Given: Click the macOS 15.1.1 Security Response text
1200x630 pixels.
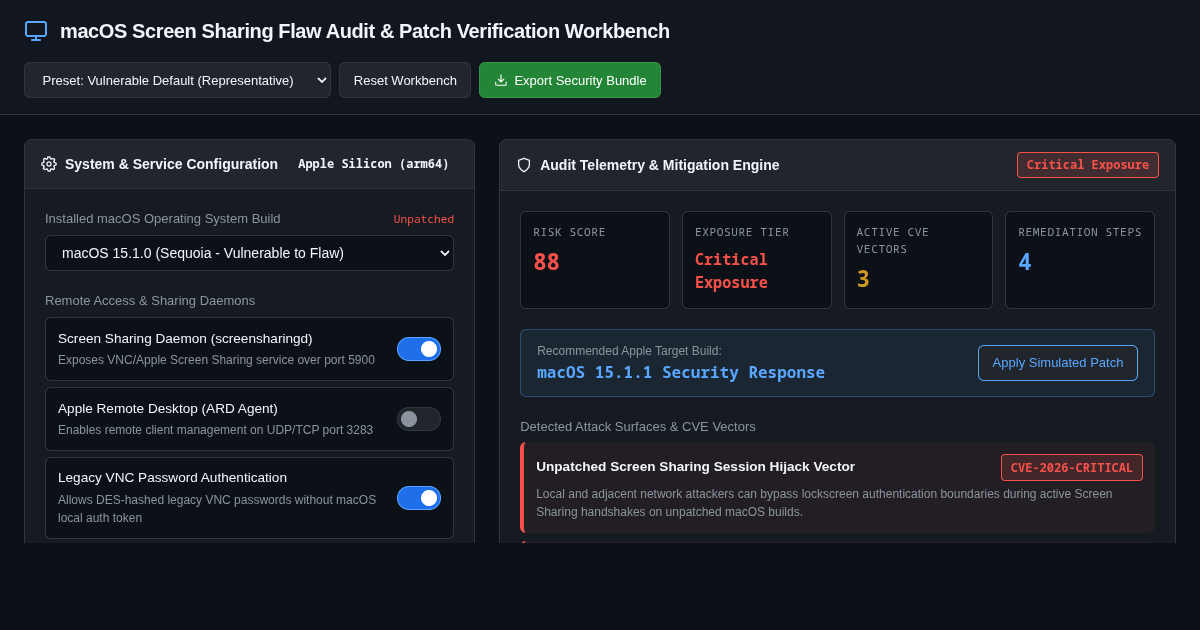Looking at the screenshot, I should tap(681, 372).
